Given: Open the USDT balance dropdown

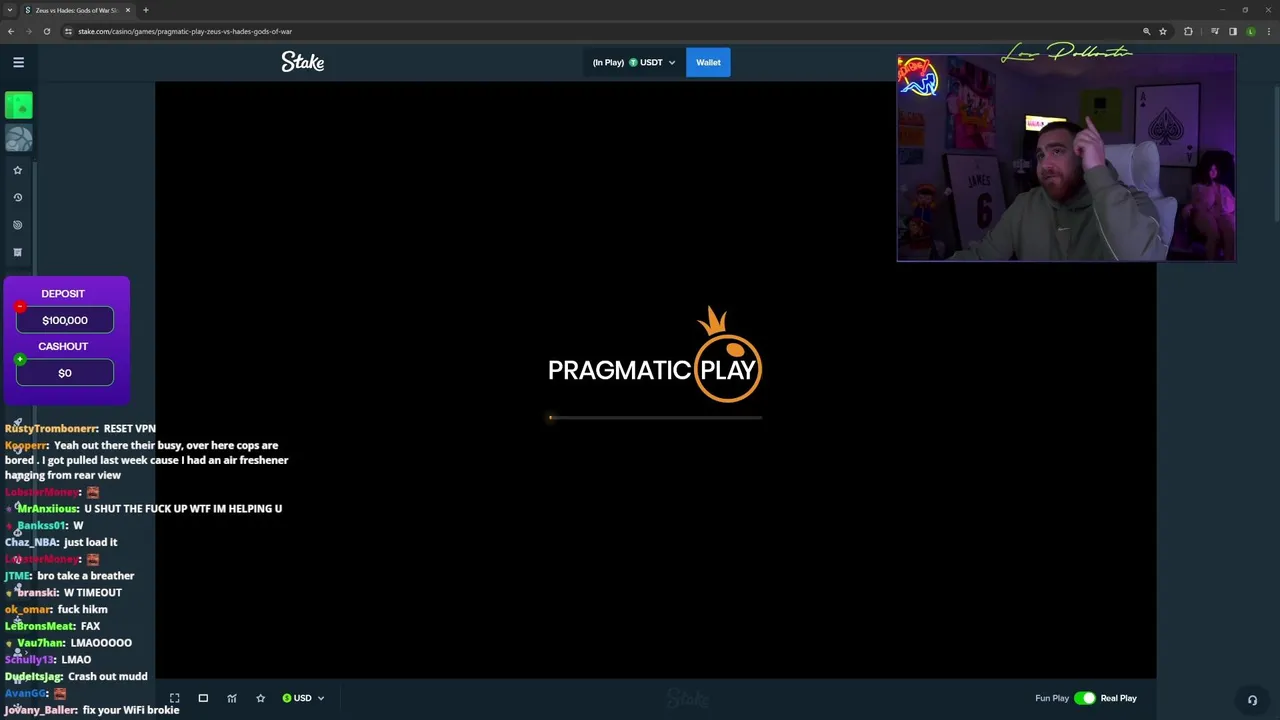Looking at the screenshot, I should tap(634, 62).
